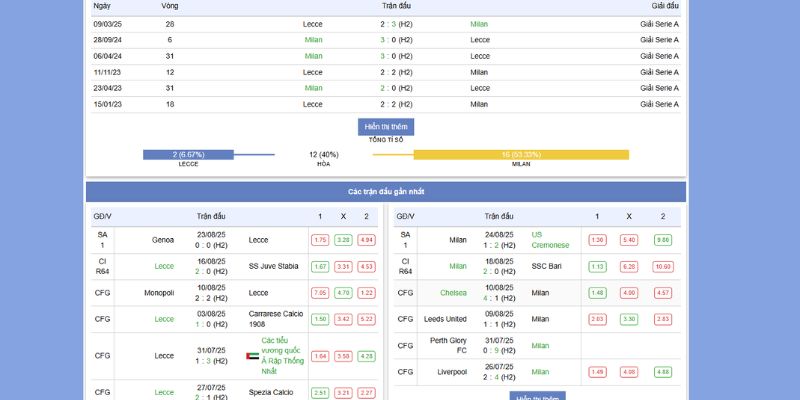The image size is (800, 400).
Task: Open the 'Các trận đấu gần nhất' section header
Action: coord(386,191)
